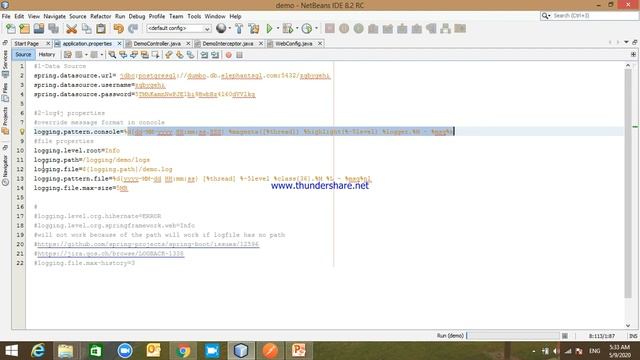Click the Redo toolbar icon
Image resolution: width=640 pixels, height=360 pixels.
[x=133, y=28]
